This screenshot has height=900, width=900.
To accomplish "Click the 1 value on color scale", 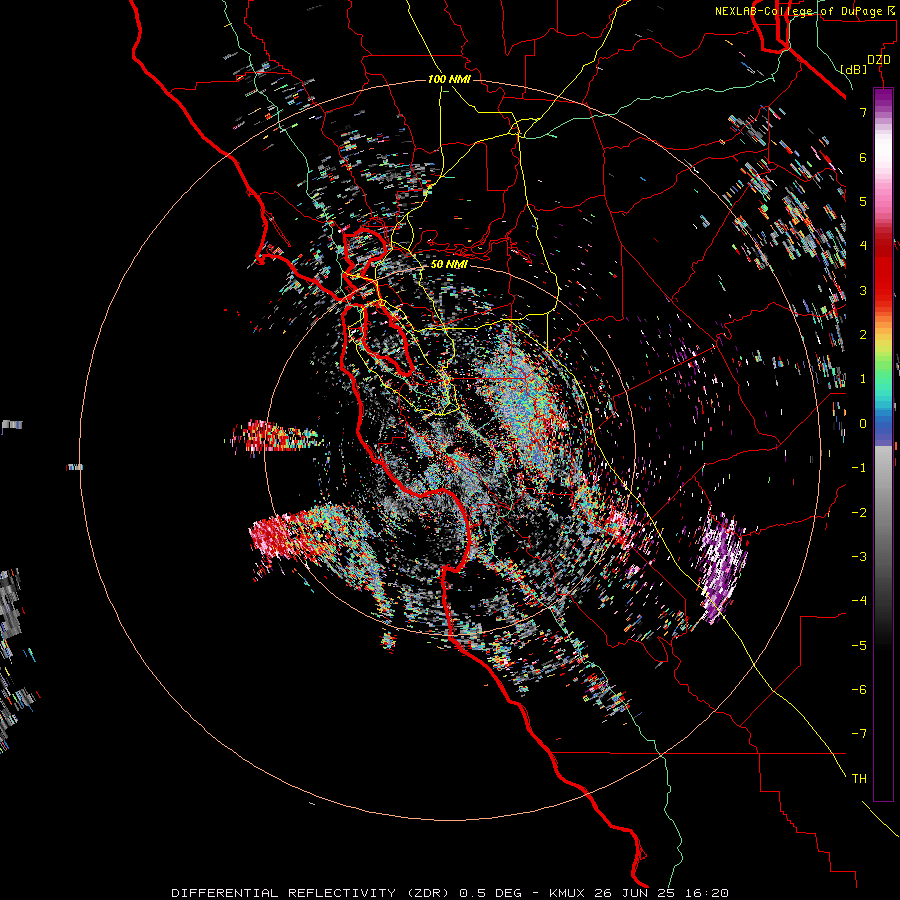I will pyautogui.click(x=863, y=379).
